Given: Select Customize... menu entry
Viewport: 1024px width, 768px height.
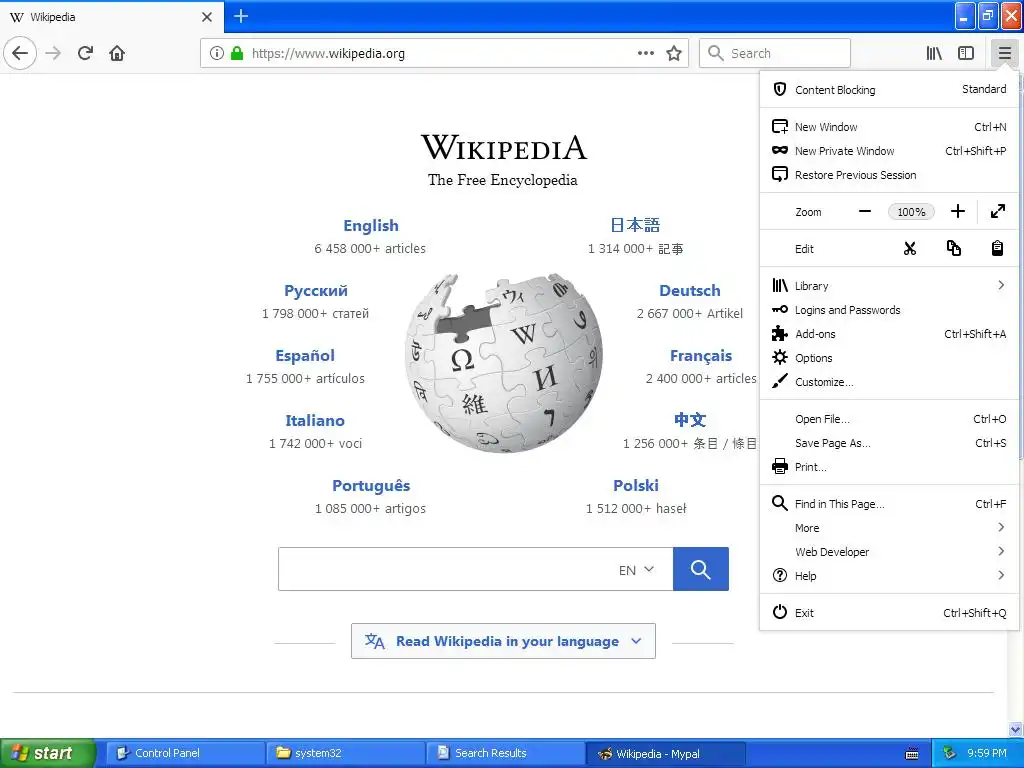Looking at the screenshot, I should click(x=889, y=382).
